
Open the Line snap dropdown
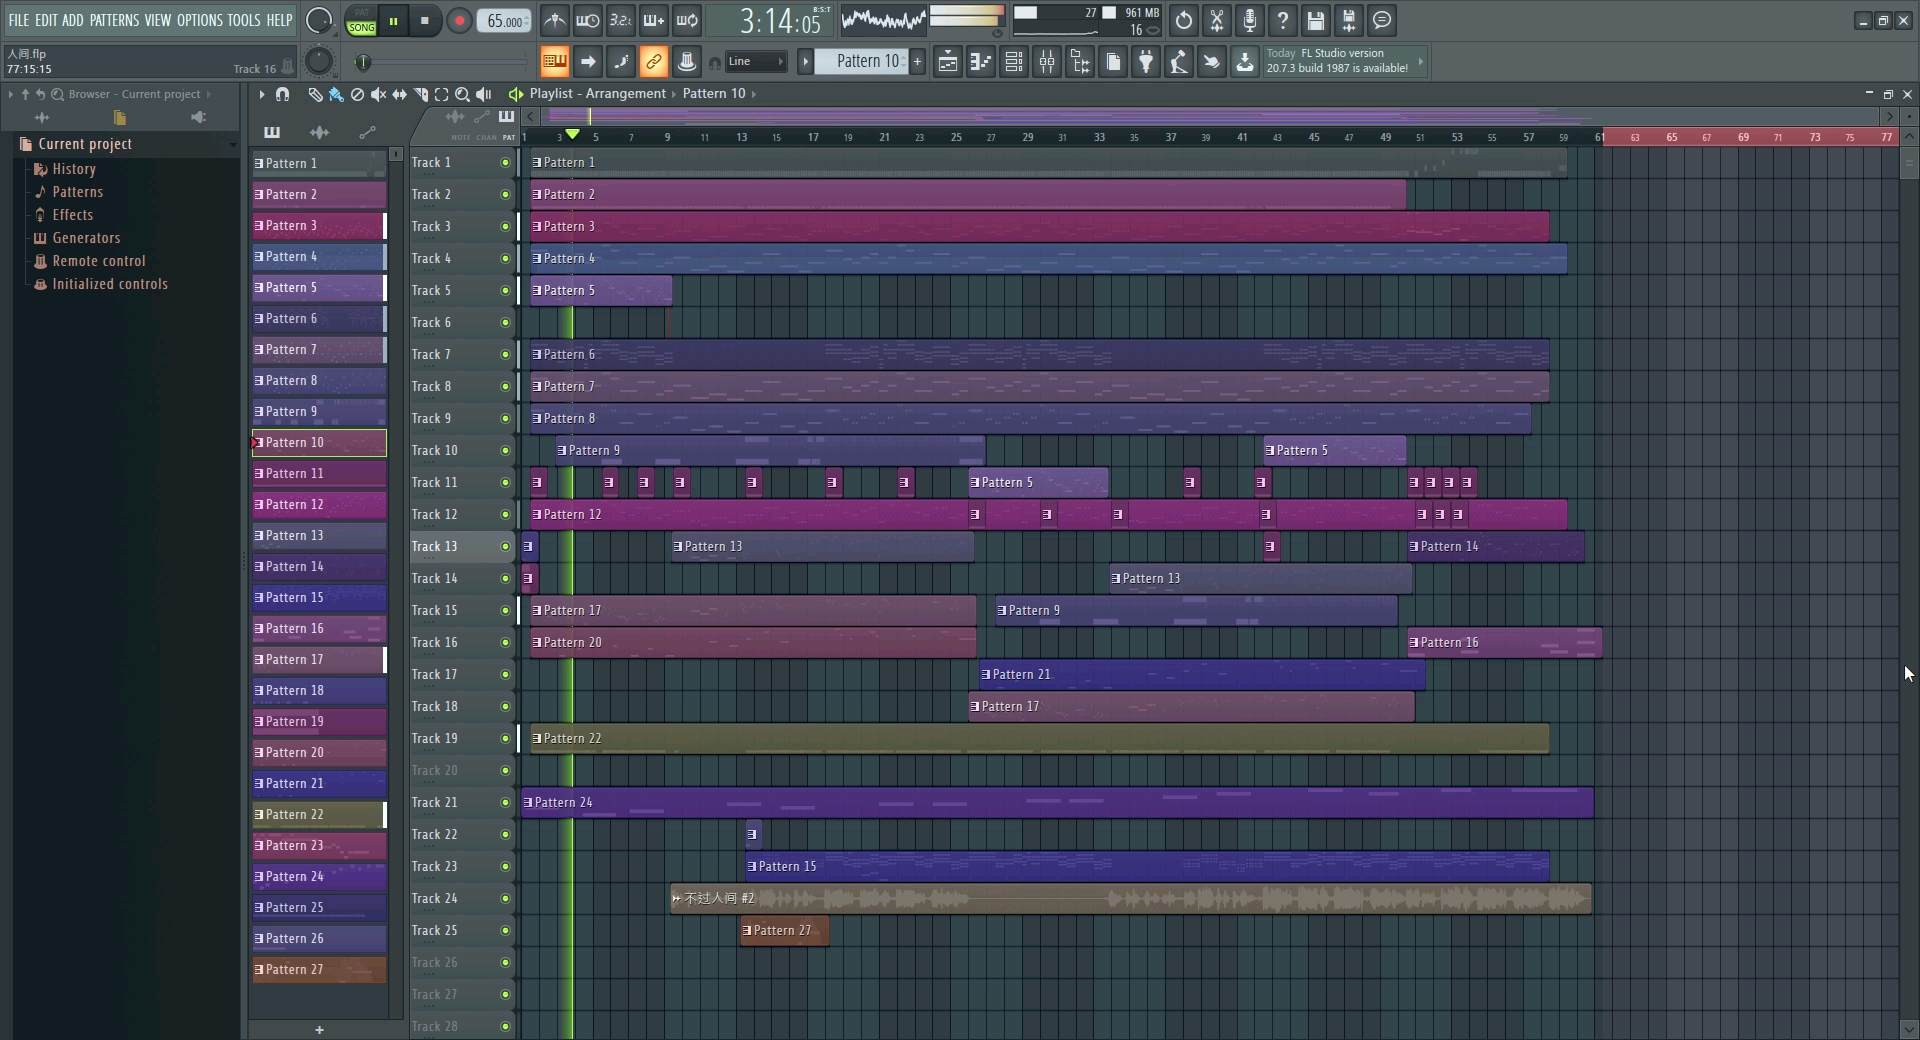click(x=756, y=62)
